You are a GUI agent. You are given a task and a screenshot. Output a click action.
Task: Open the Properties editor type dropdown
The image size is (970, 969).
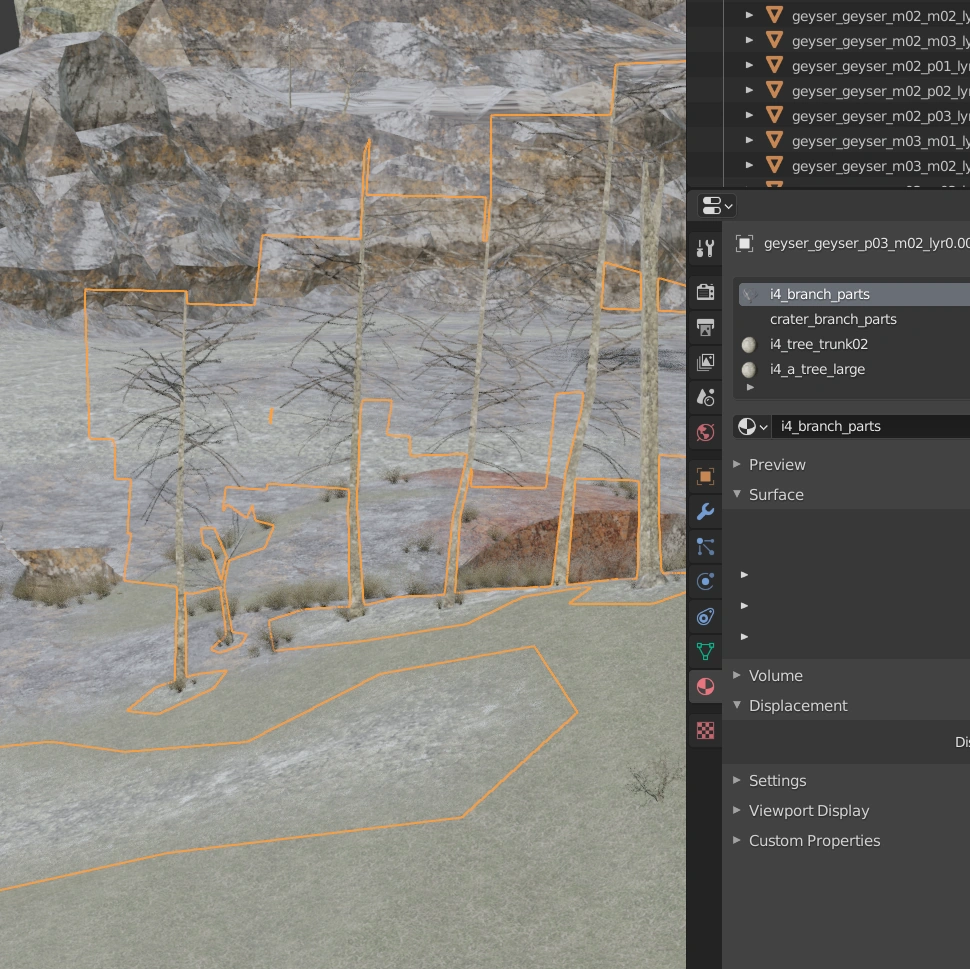coord(716,206)
